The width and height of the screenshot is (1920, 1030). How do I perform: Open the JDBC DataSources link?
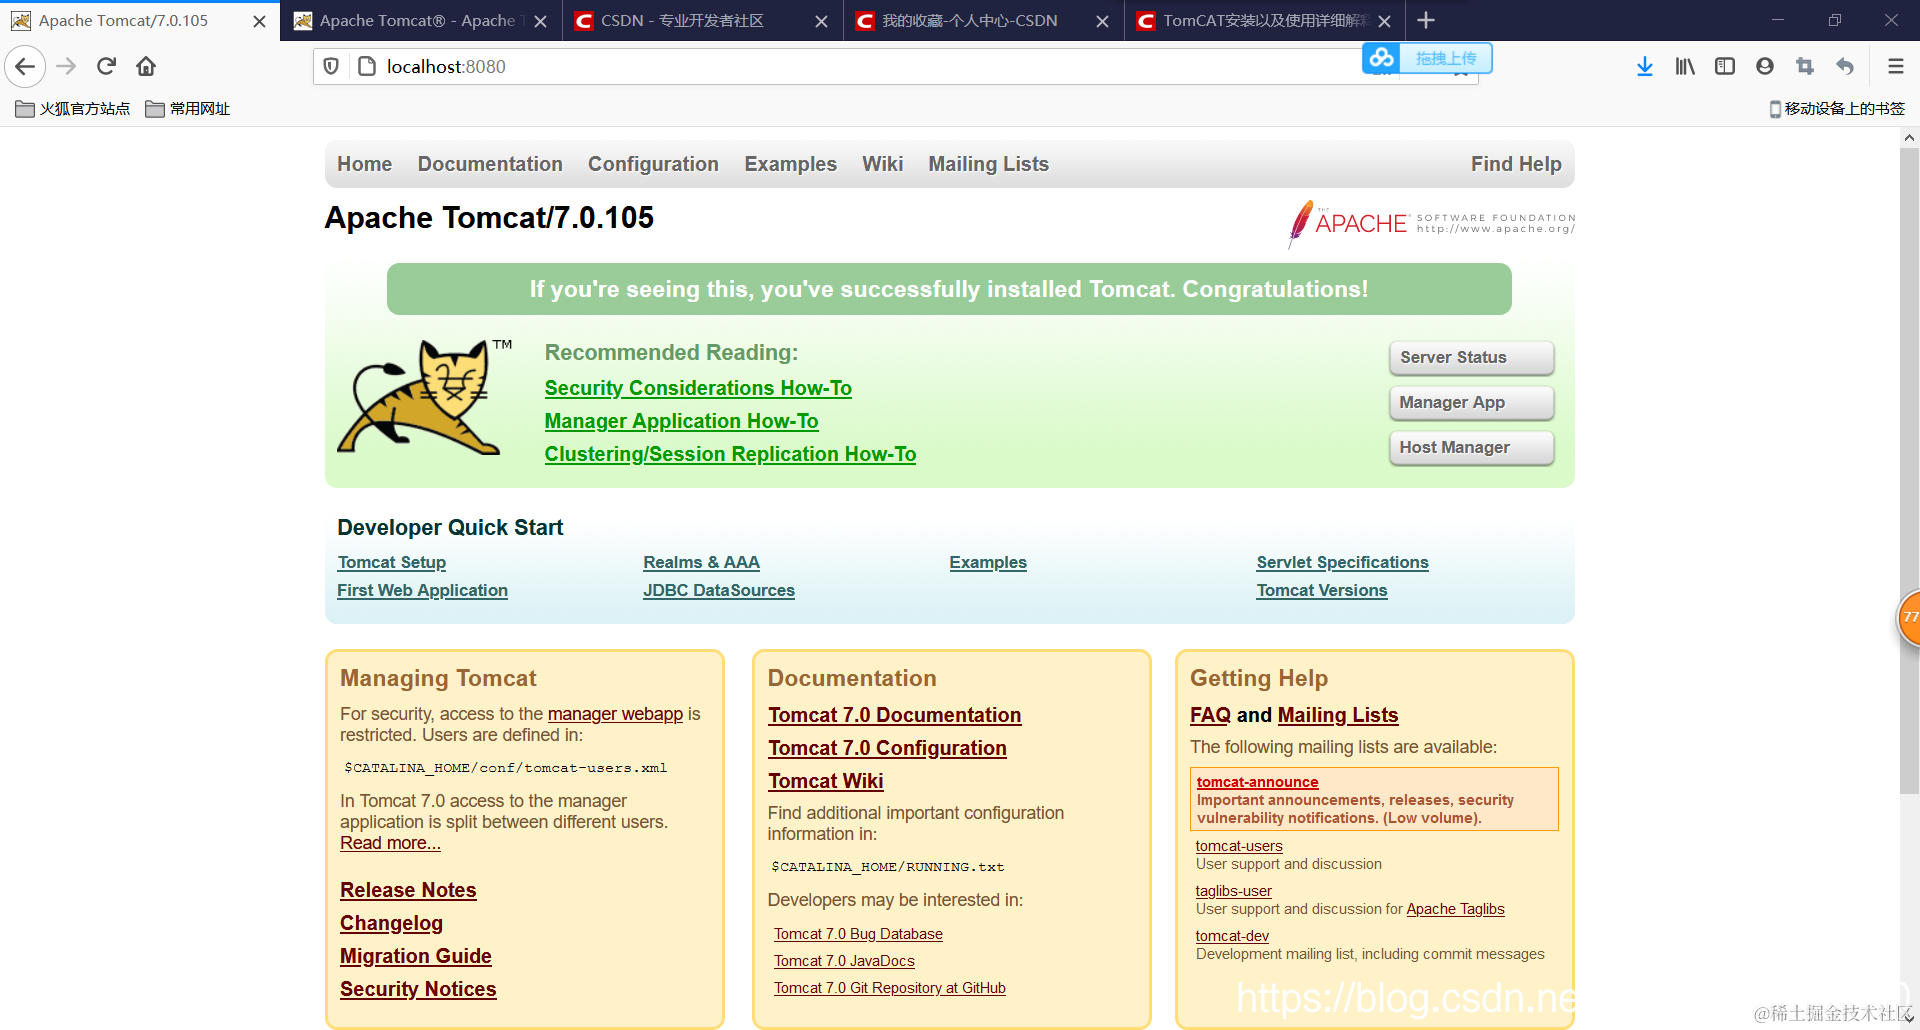click(x=718, y=590)
